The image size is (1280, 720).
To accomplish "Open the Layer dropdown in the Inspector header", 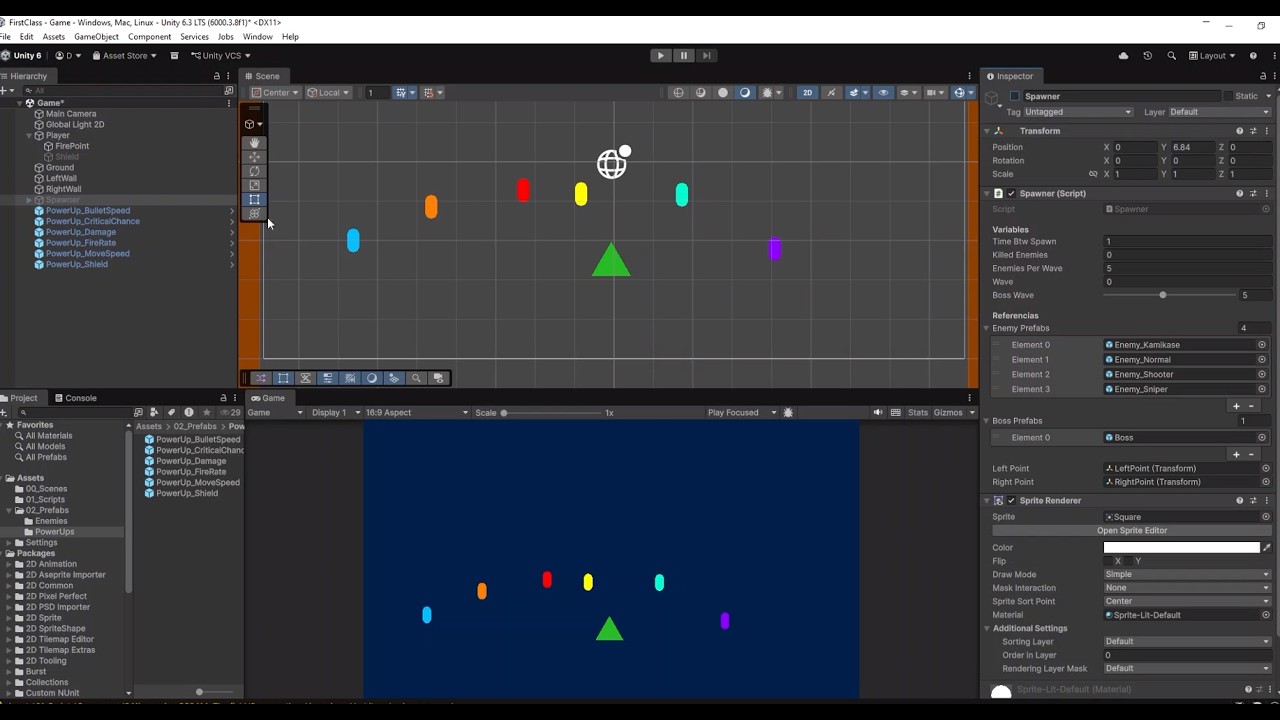I will pyautogui.click(x=1220, y=112).
